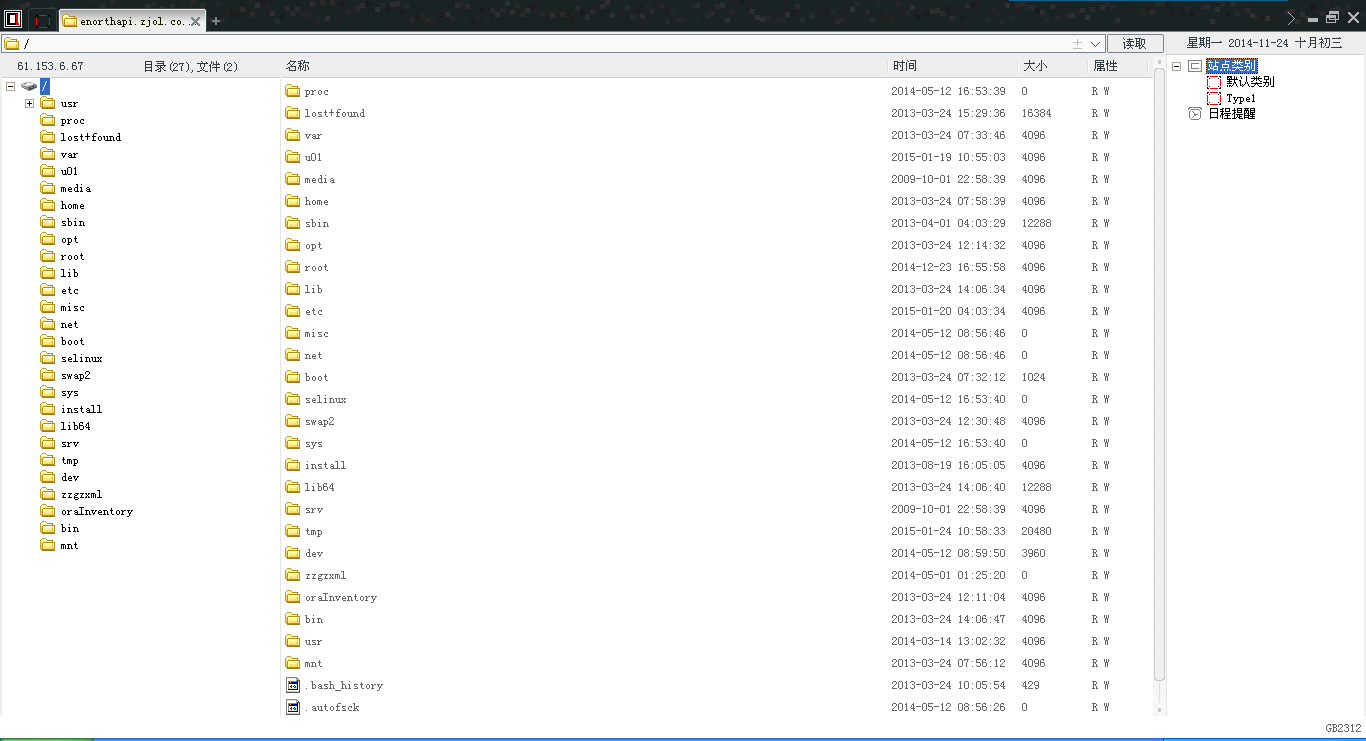
Task: Select install in left tree
Action: [81, 410]
